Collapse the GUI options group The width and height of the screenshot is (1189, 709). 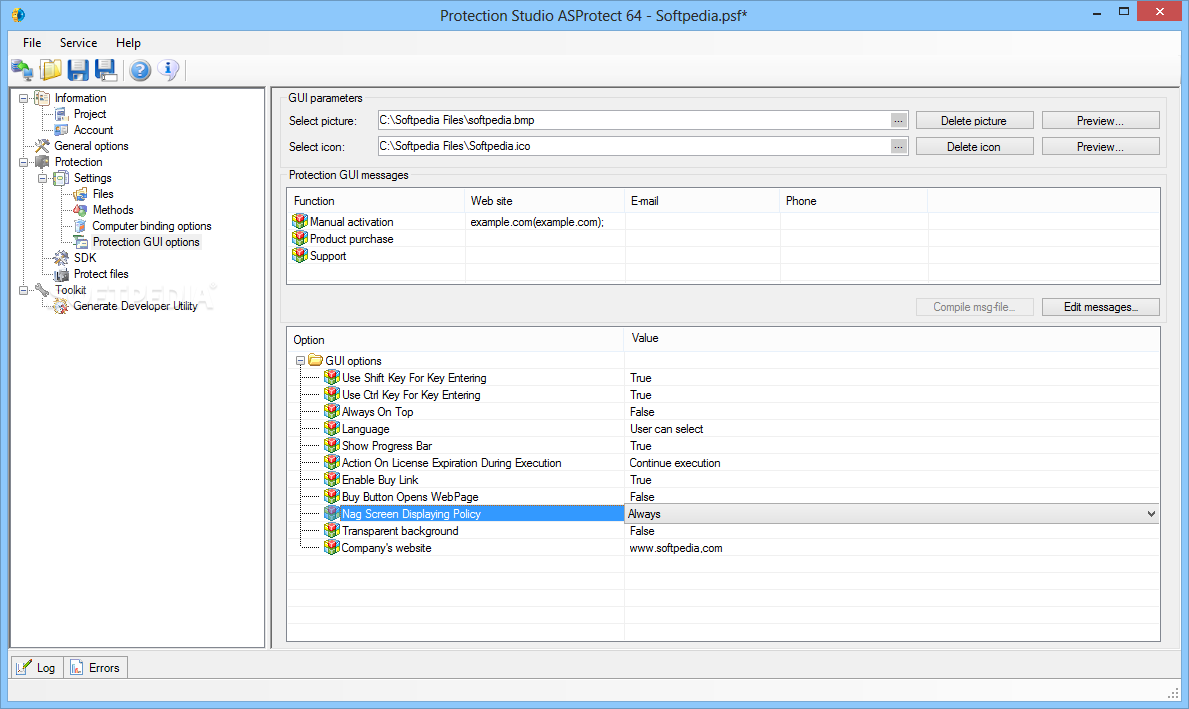[x=300, y=361]
